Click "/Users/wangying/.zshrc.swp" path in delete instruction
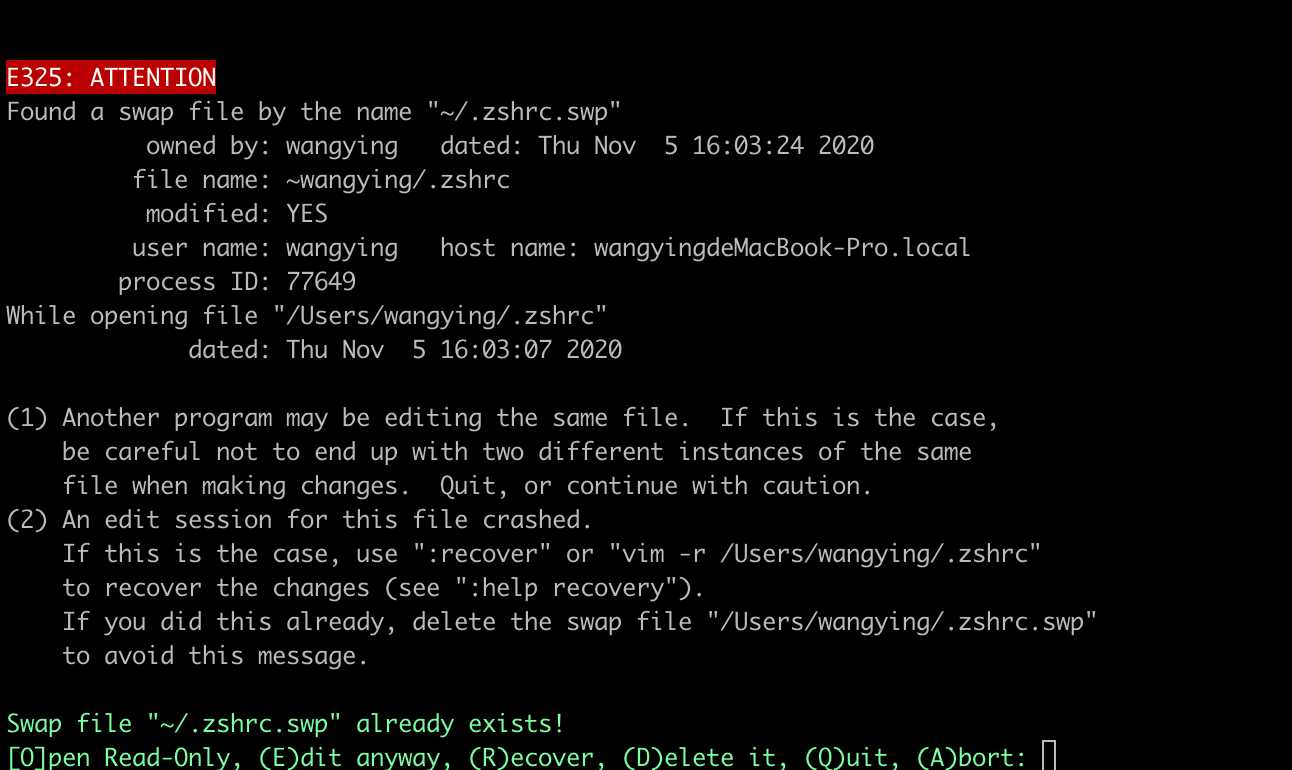 [x=901, y=622]
